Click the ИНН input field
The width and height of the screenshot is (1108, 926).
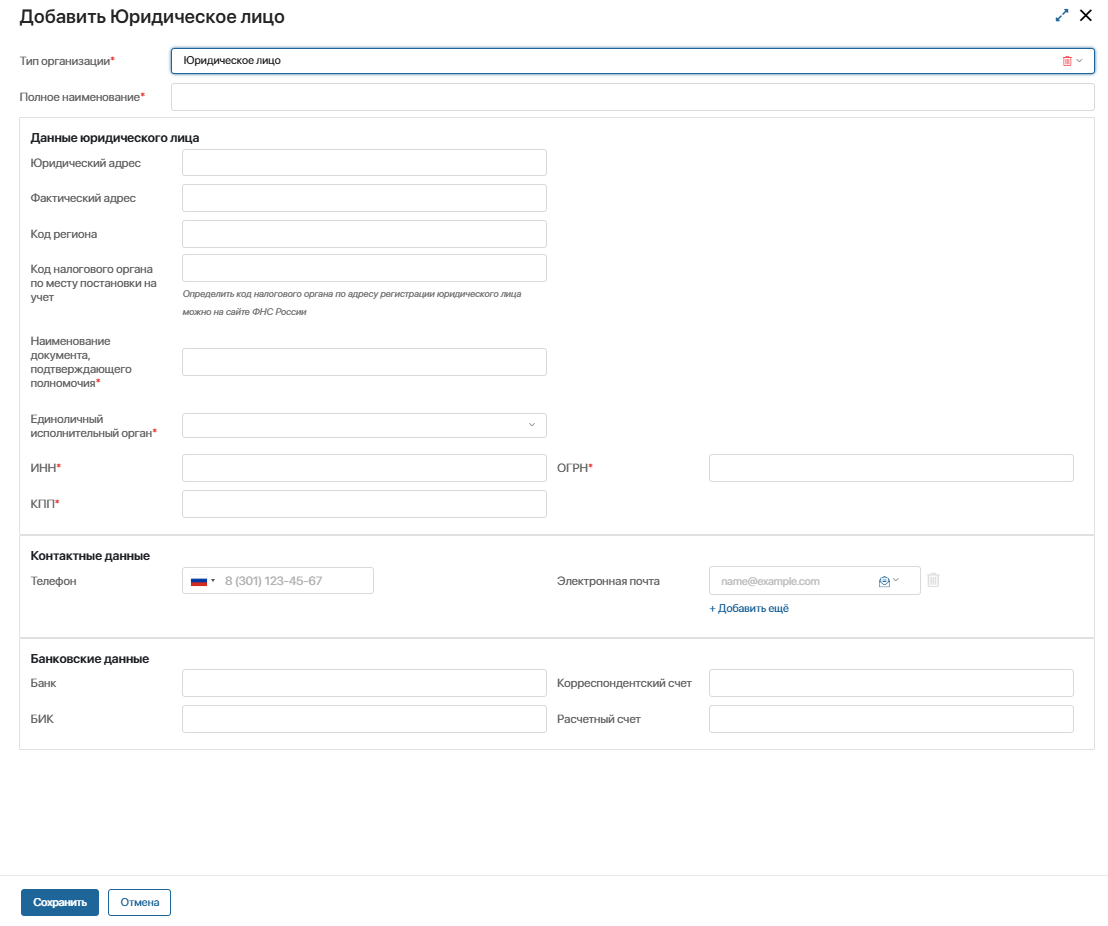tap(364, 468)
